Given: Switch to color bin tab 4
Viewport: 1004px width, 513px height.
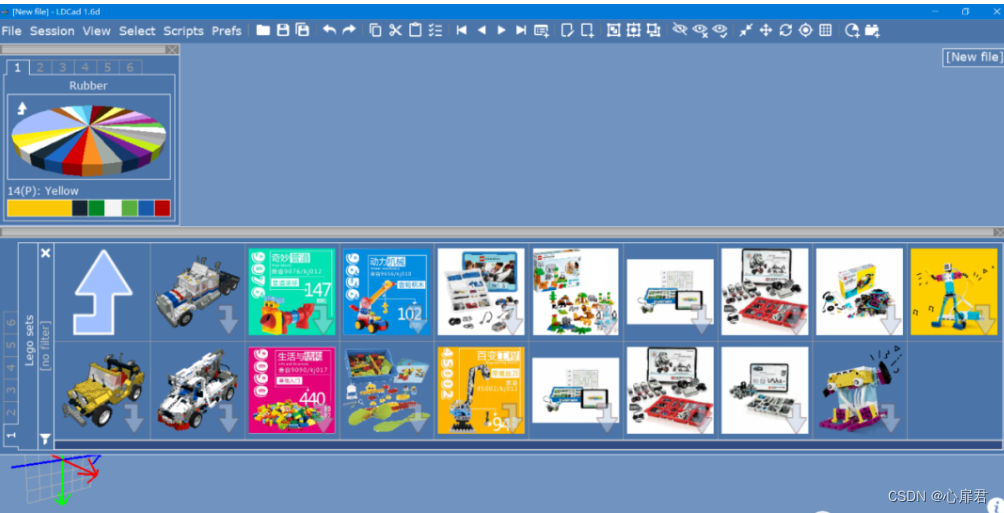Looking at the screenshot, I should (x=85, y=67).
